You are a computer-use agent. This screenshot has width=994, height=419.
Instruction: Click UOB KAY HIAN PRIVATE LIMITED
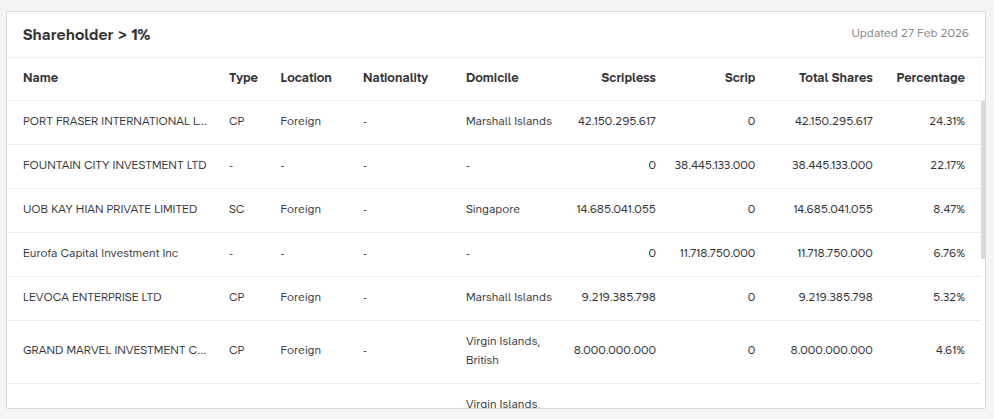110,210
